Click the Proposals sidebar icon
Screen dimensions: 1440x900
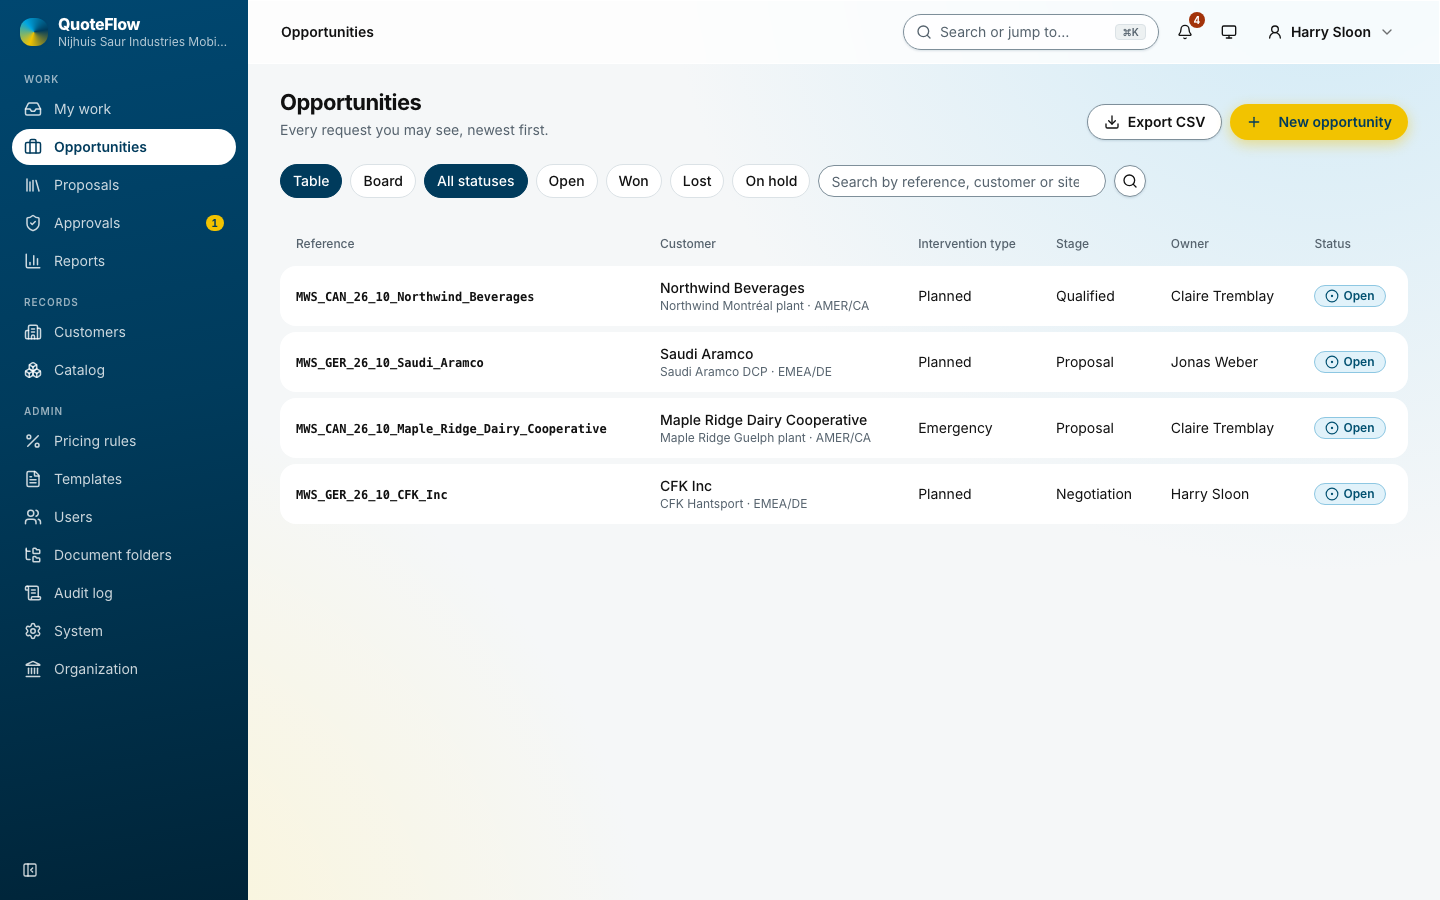[x=33, y=185]
